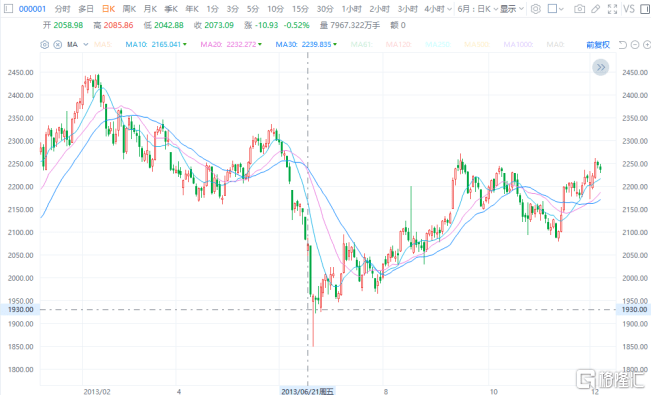Open chart settings gear in top toolbar

coord(536,9)
